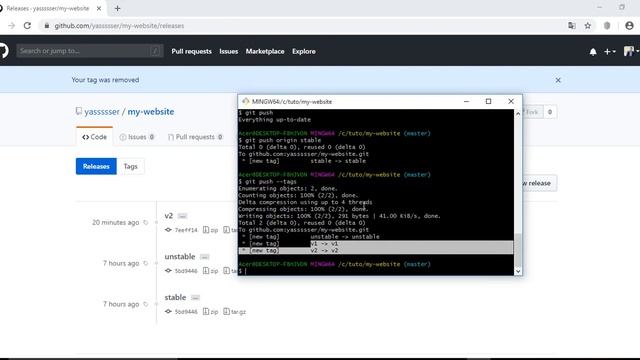Open a new browser tab
The width and height of the screenshot is (640, 360).
[x=118, y=8]
